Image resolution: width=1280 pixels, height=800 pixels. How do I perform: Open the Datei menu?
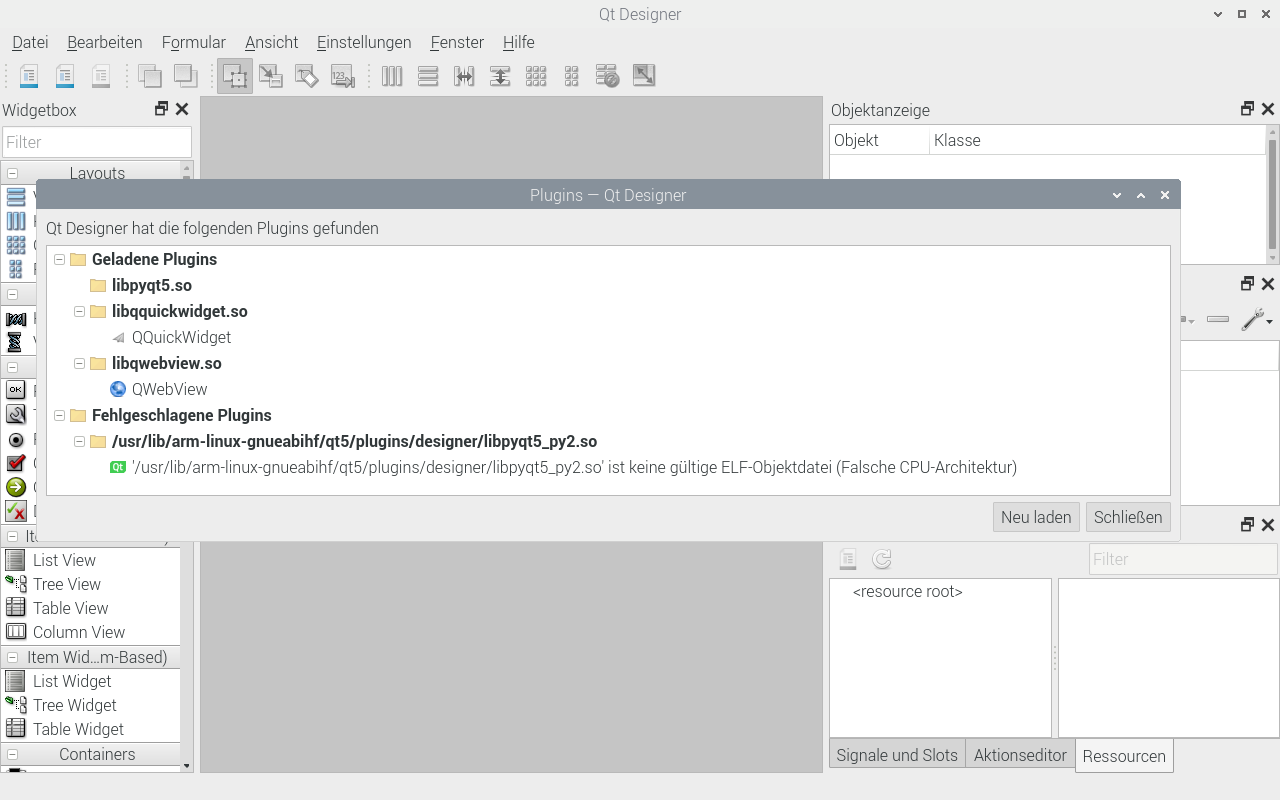[x=30, y=42]
